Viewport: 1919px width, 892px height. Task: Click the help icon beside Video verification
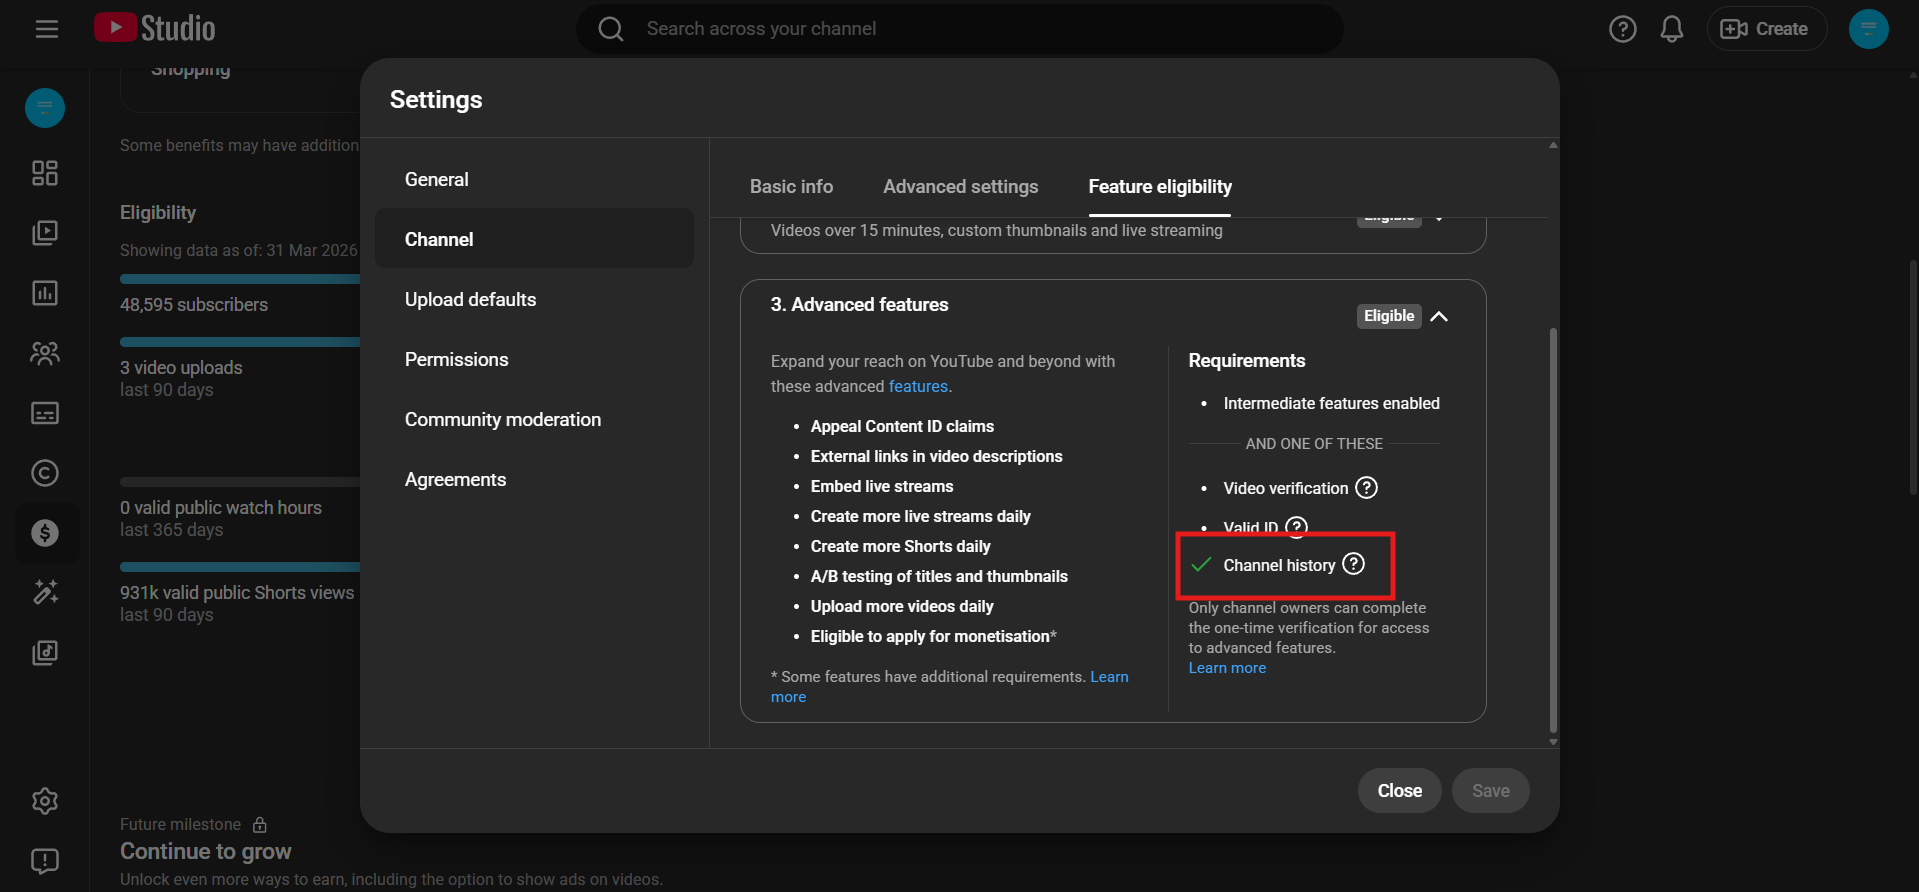[x=1366, y=488]
